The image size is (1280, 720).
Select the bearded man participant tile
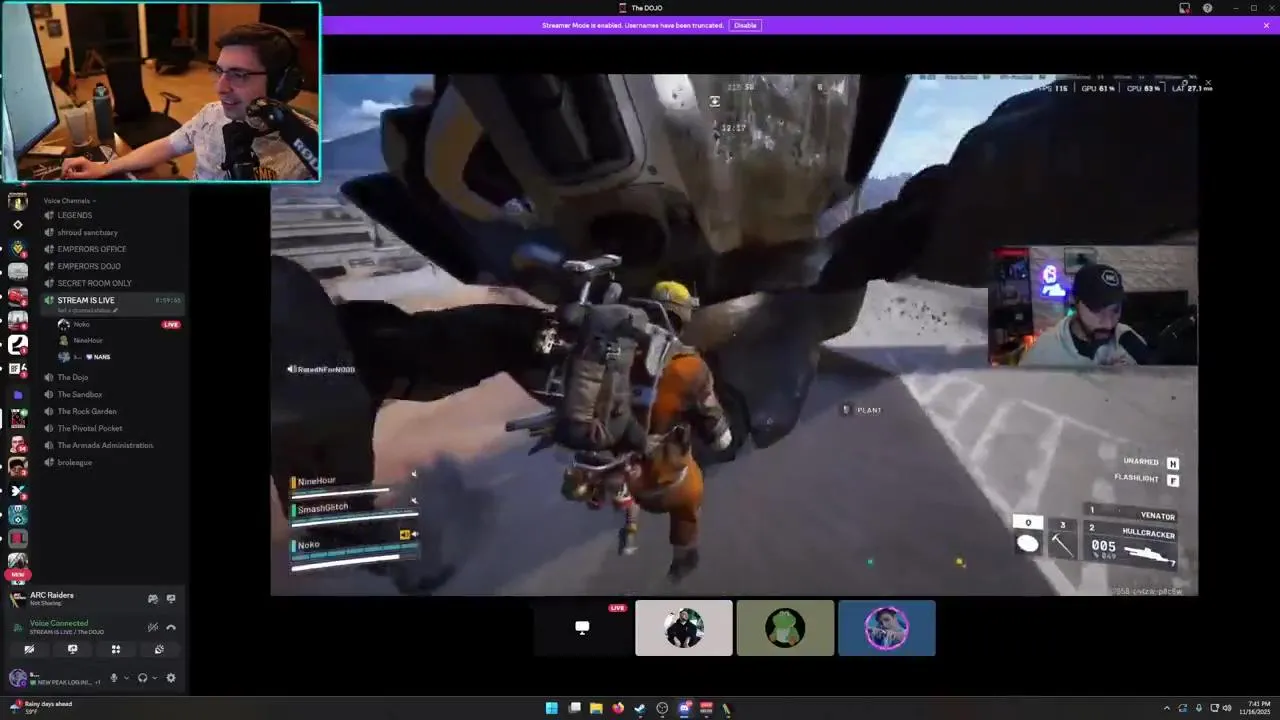tap(684, 628)
